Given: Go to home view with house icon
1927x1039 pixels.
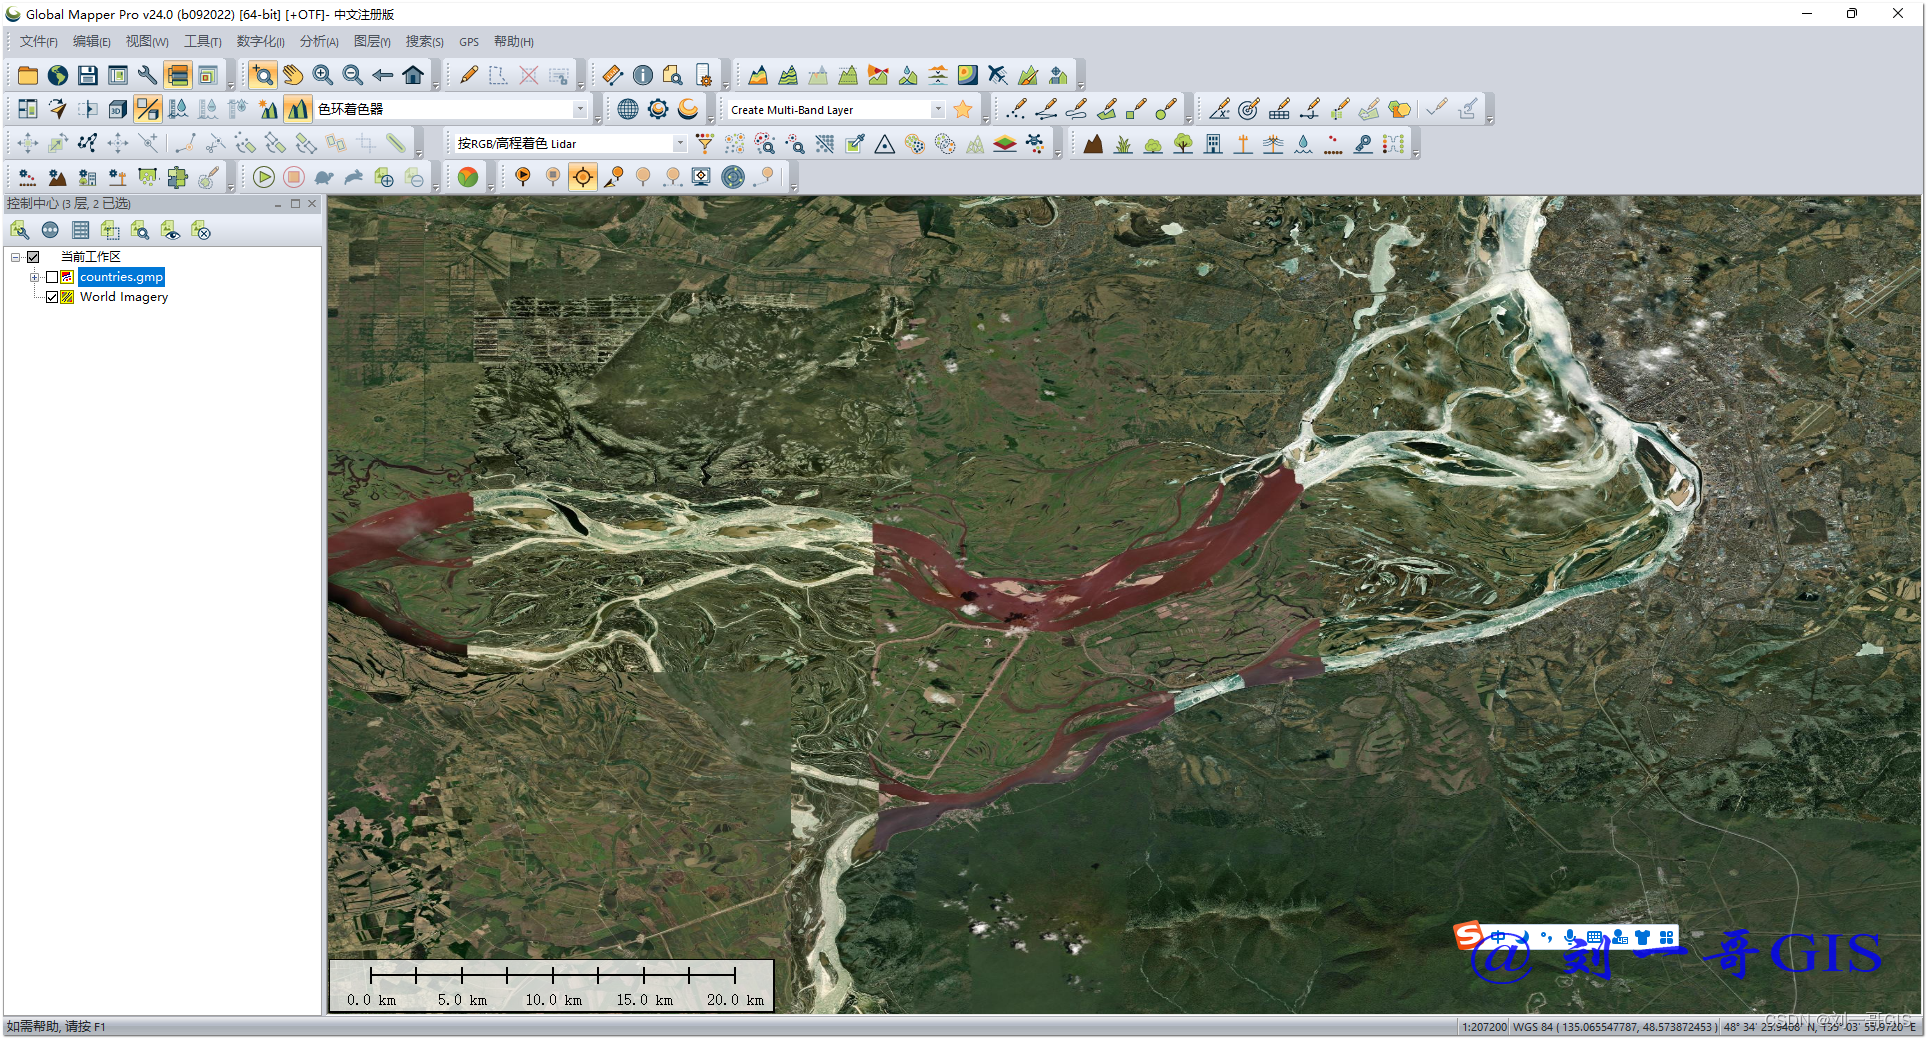Looking at the screenshot, I should click(413, 75).
